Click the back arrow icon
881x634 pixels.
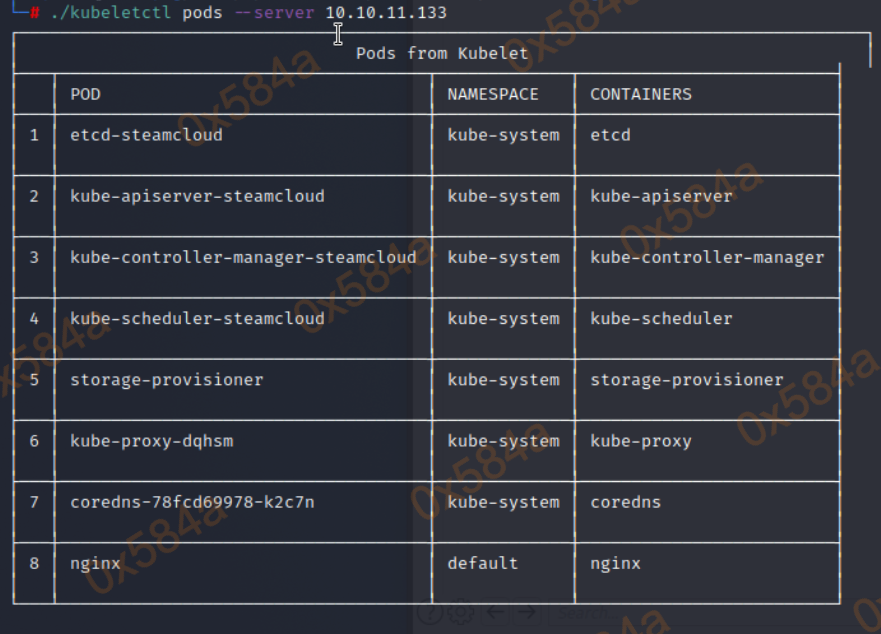(497, 612)
